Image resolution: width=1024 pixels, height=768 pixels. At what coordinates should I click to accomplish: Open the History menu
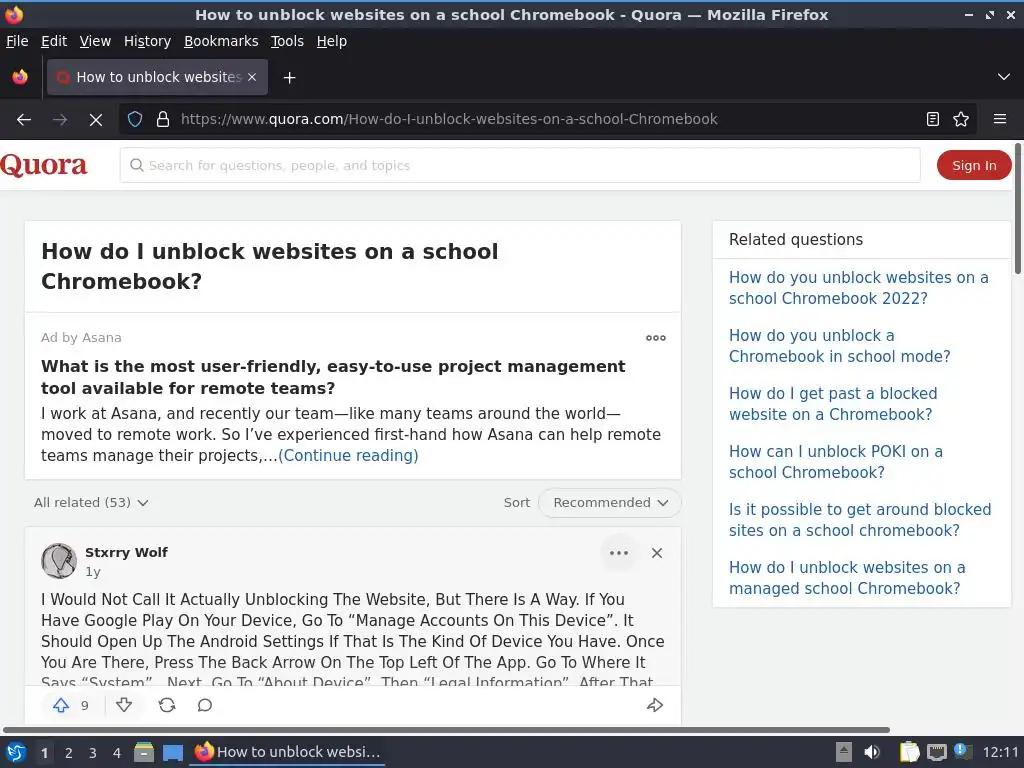[148, 41]
